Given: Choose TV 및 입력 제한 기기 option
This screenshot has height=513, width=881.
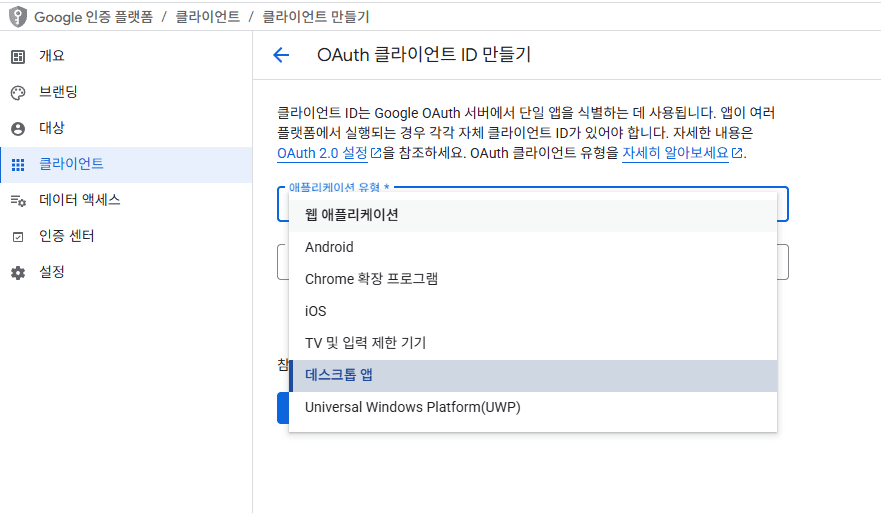Looking at the screenshot, I should click(533, 343).
